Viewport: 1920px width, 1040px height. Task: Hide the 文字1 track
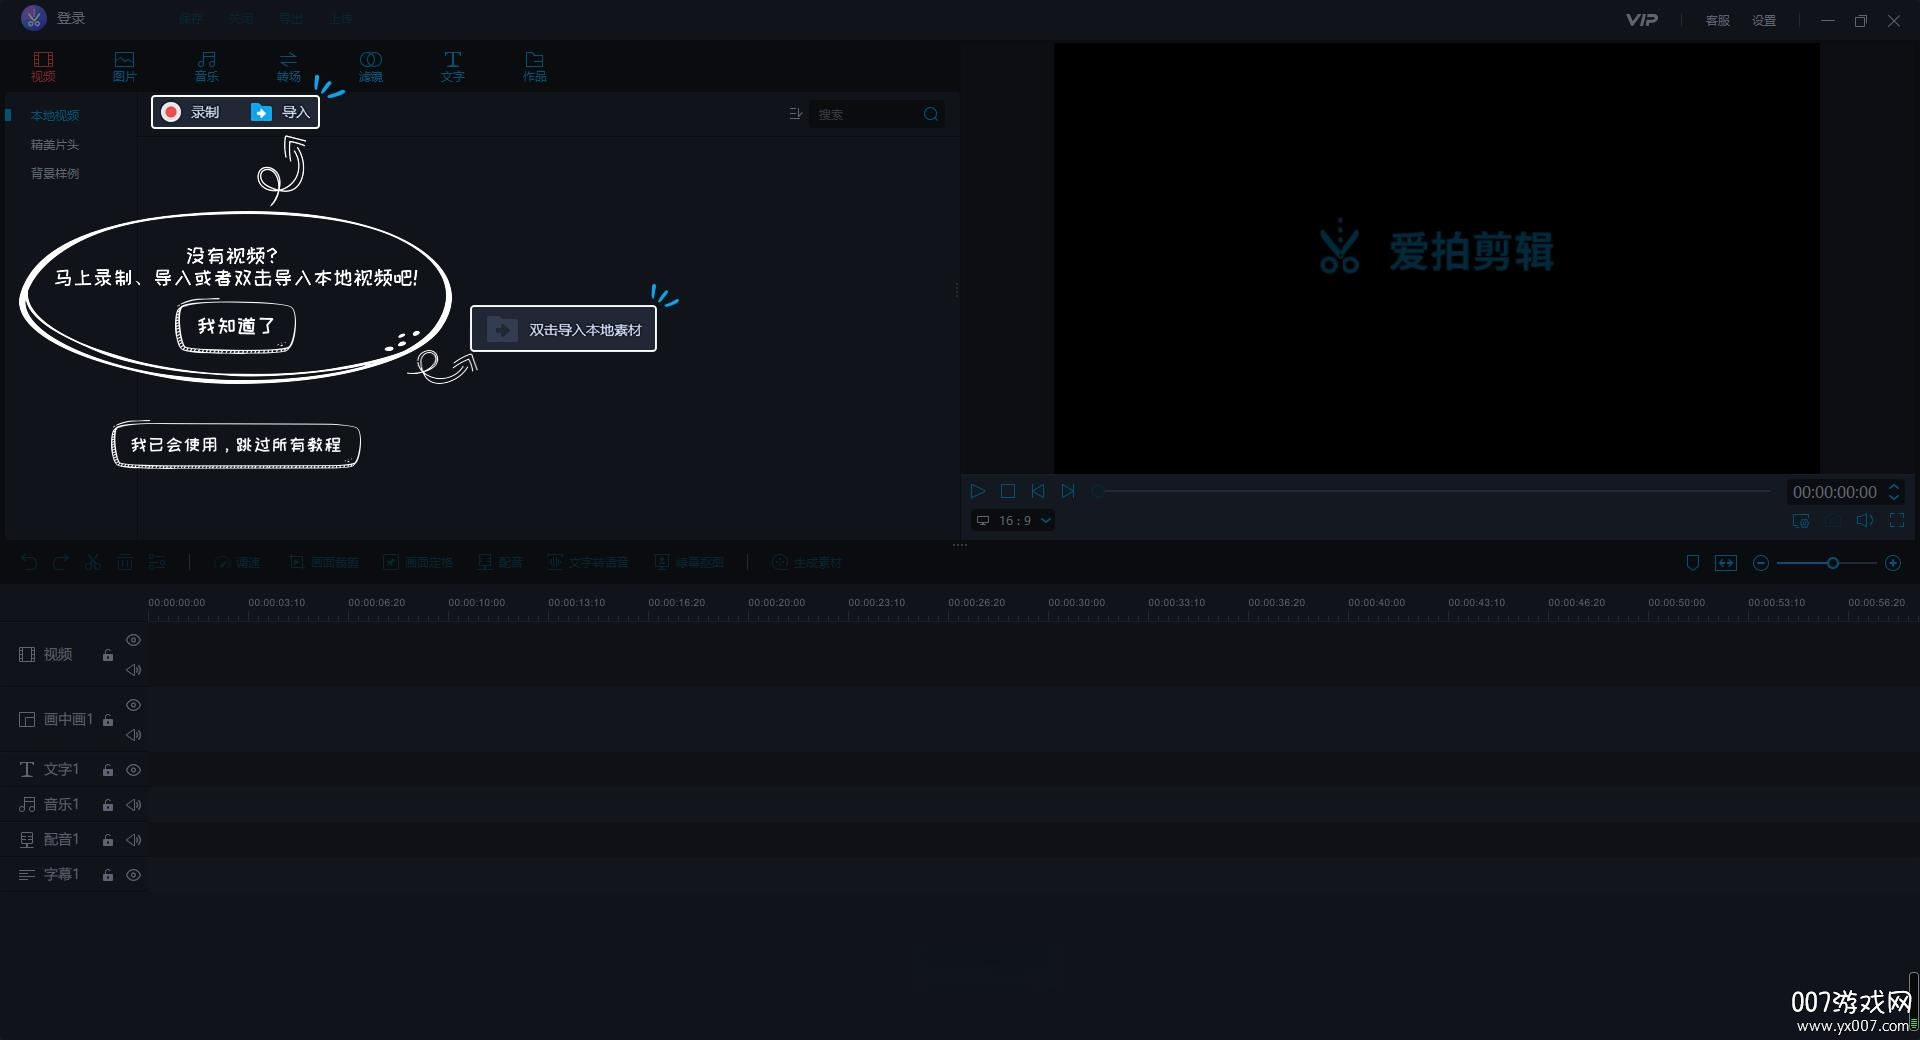pyautogui.click(x=133, y=770)
